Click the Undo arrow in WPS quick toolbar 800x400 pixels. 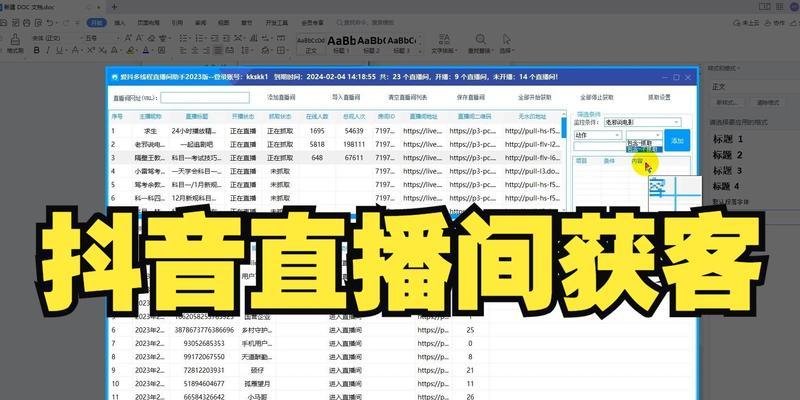49,23
